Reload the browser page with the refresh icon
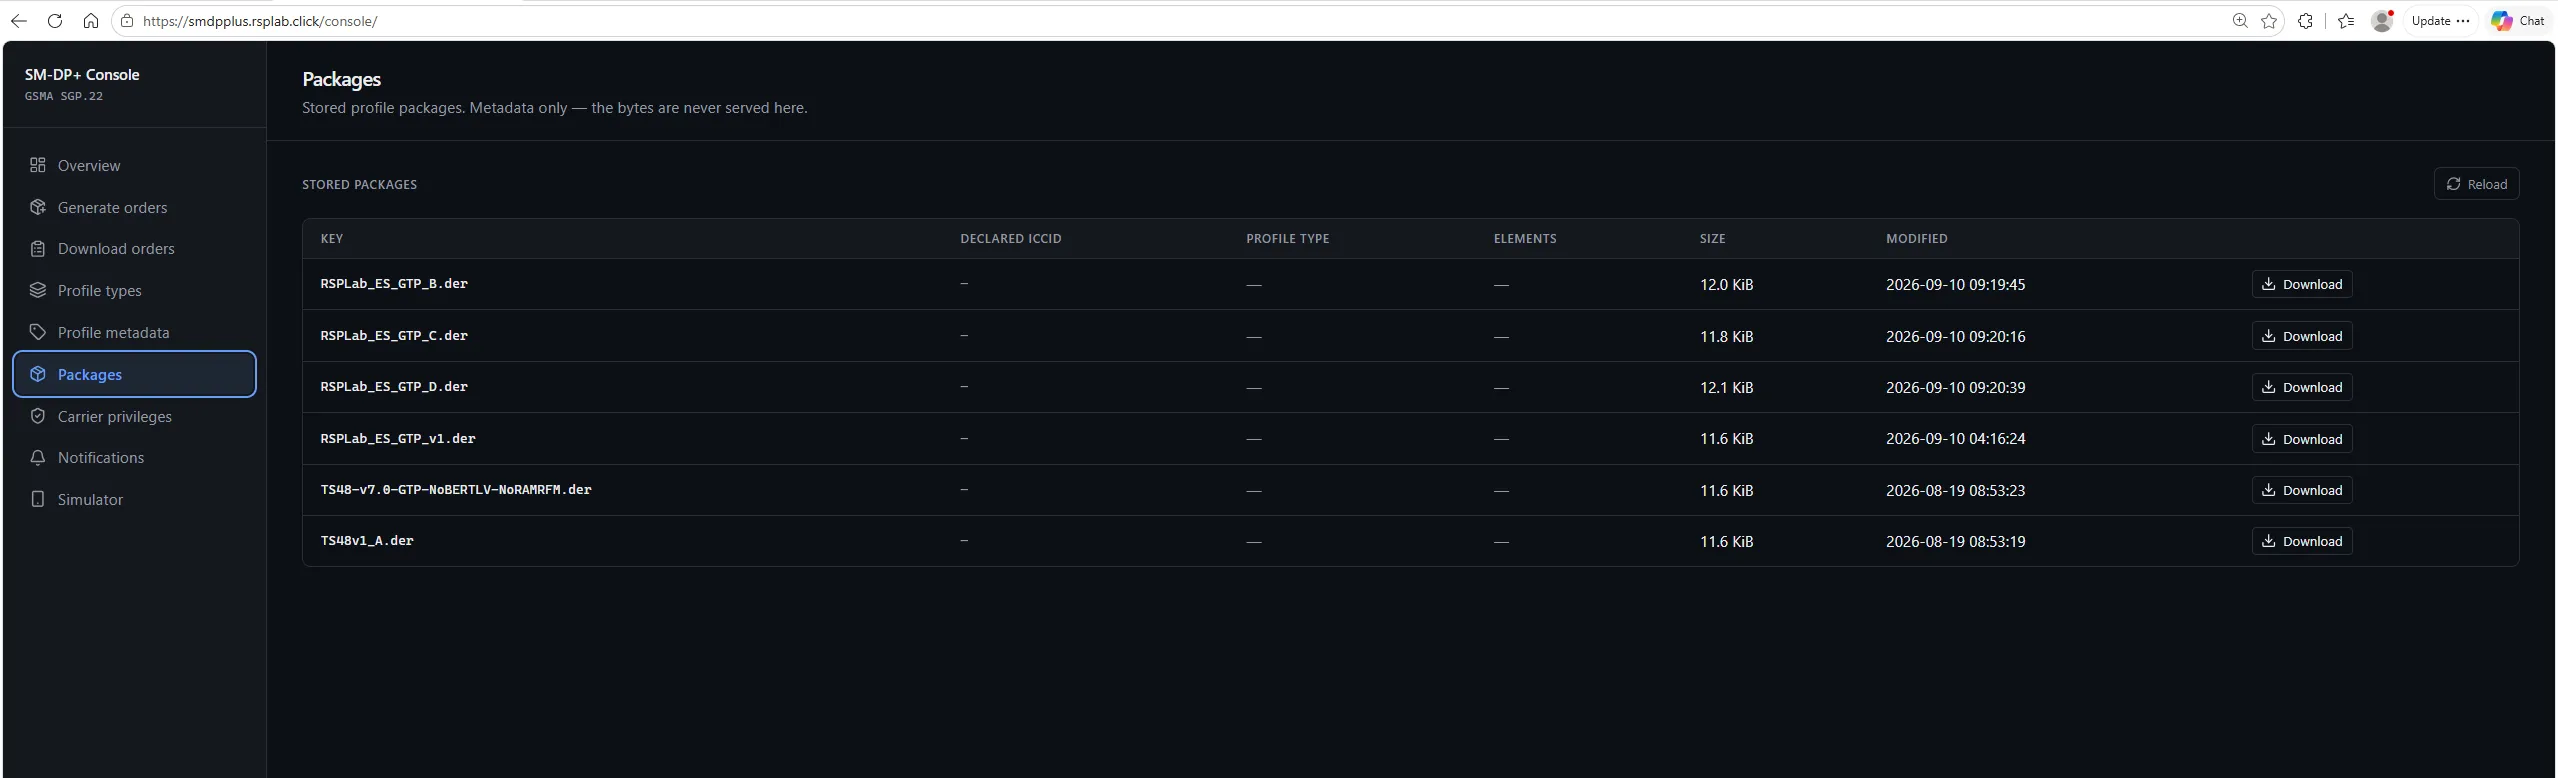Screen dimensions: 2558x778 (55, 21)
